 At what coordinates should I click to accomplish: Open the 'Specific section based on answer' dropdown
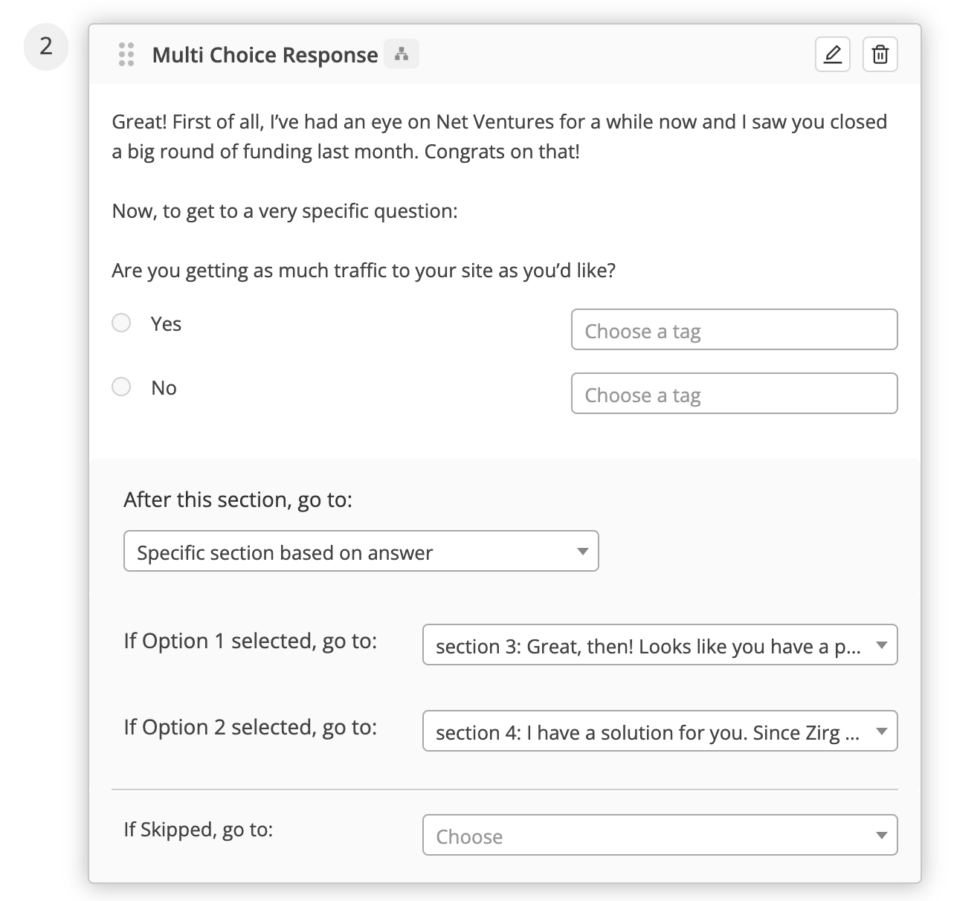click(x=360, y=551)
